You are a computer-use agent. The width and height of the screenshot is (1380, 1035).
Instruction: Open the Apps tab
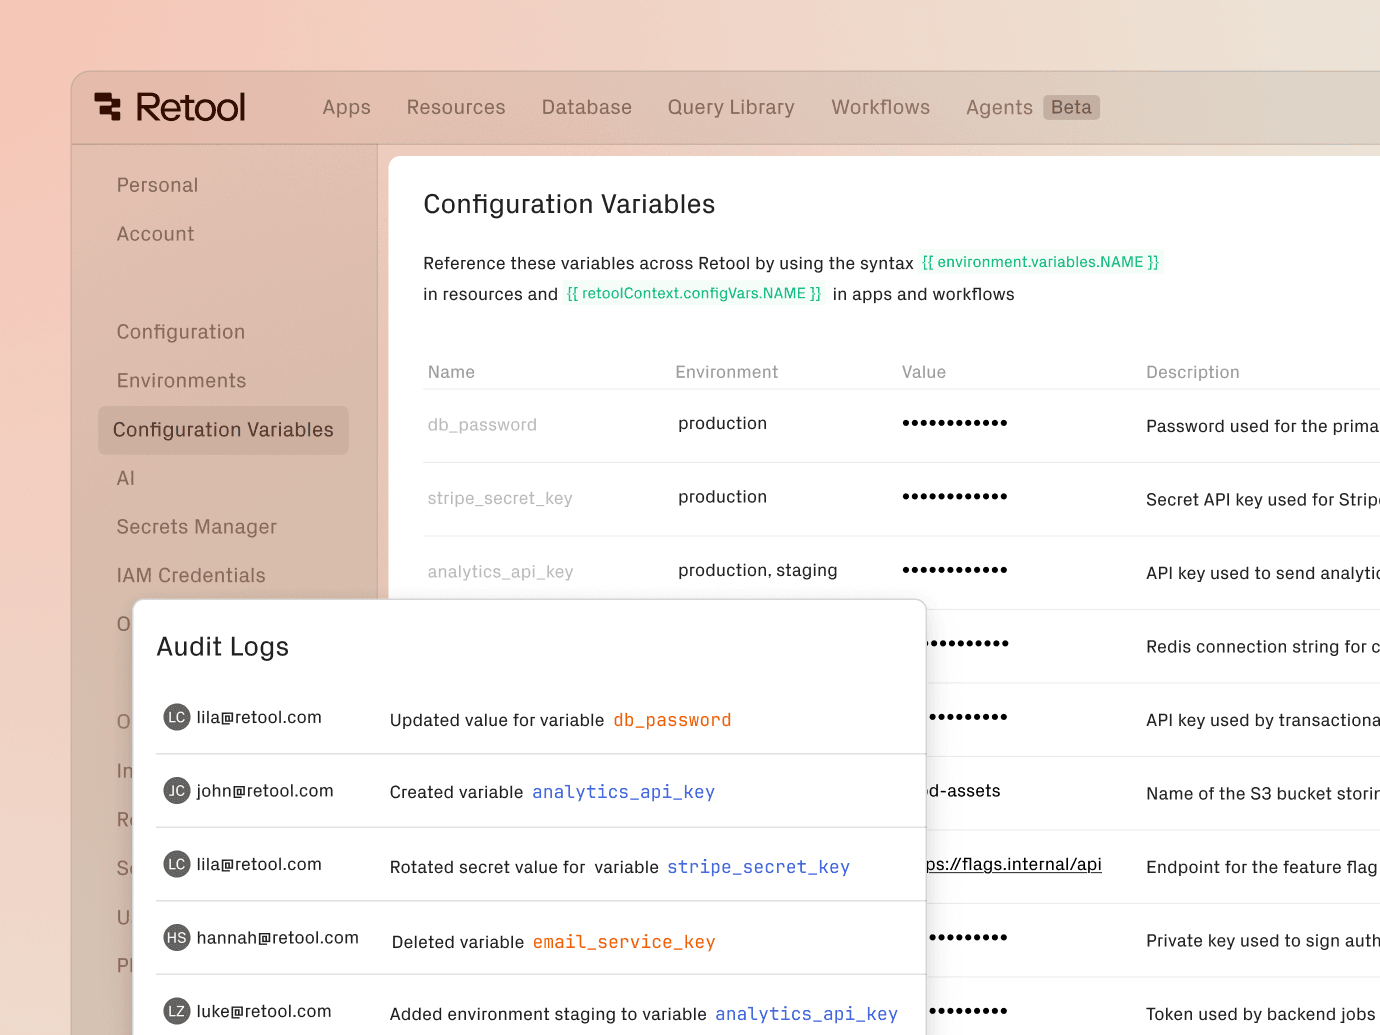tap(346, 107)
